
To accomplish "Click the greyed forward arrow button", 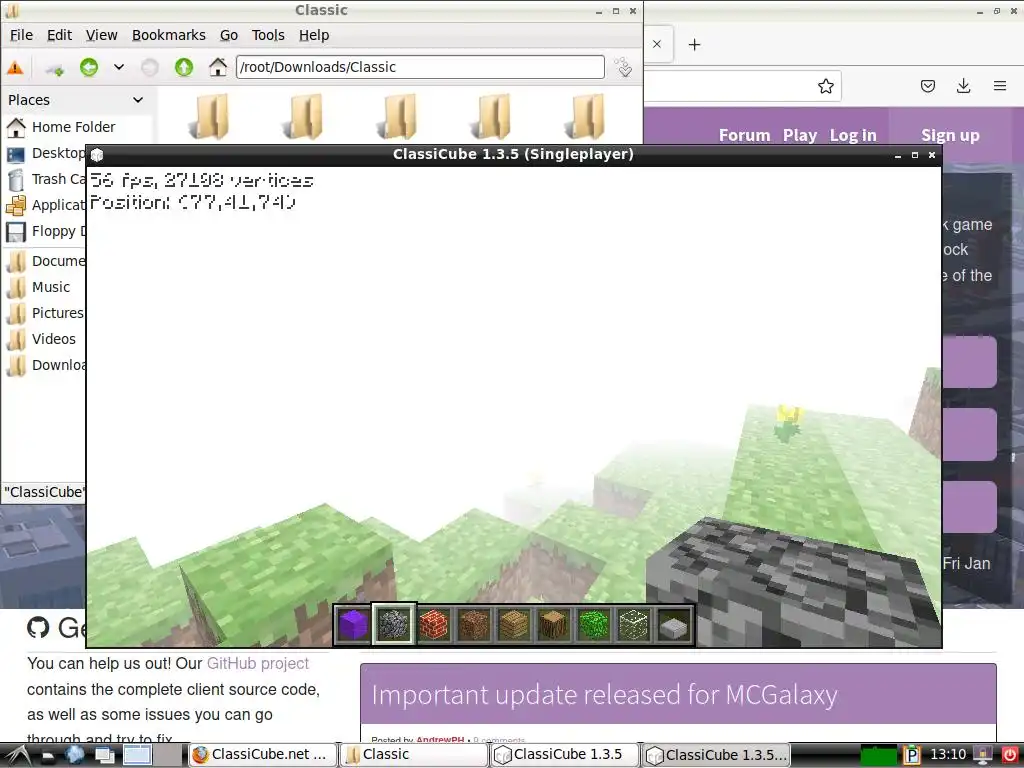I will point(150,67).
